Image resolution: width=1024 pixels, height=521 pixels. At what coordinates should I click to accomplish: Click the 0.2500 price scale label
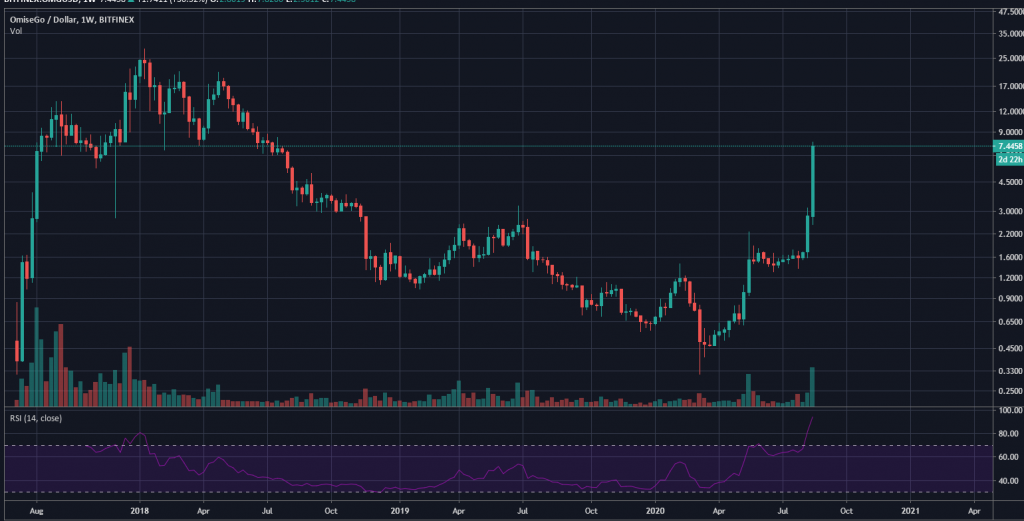(x=1008, y=391)
